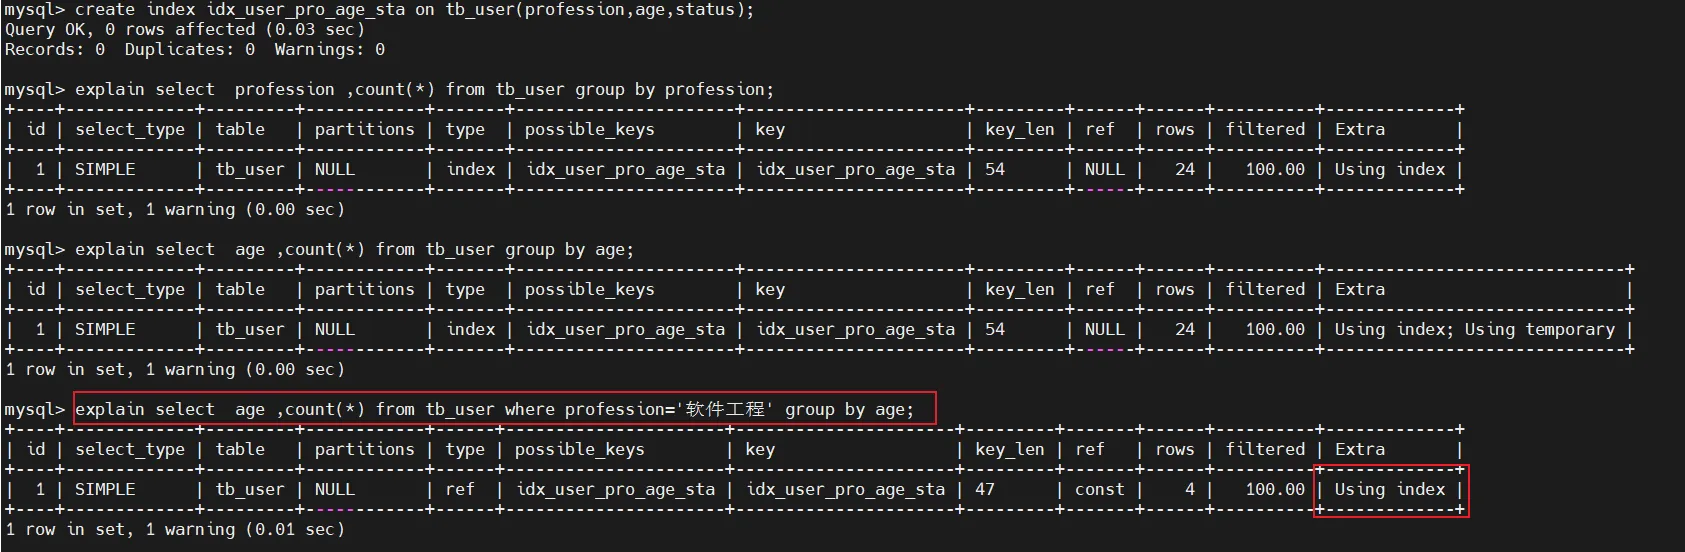
Task: Click the 'select_type' header in the last result table
Action: click(x=130, y=450)
